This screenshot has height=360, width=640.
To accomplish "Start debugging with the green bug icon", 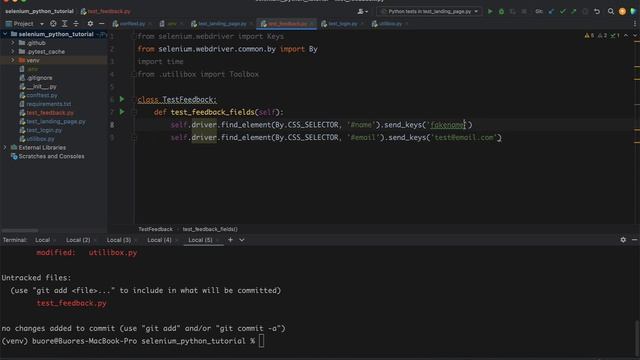I will [501, 11].
